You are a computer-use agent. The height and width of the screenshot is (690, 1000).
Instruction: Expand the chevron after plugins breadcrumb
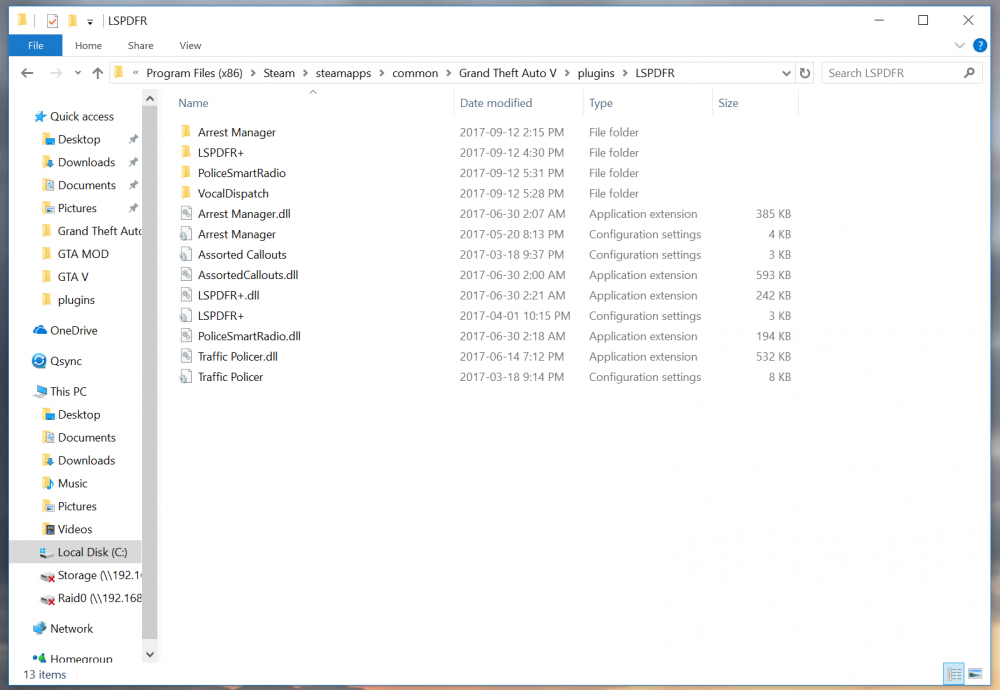625,73
